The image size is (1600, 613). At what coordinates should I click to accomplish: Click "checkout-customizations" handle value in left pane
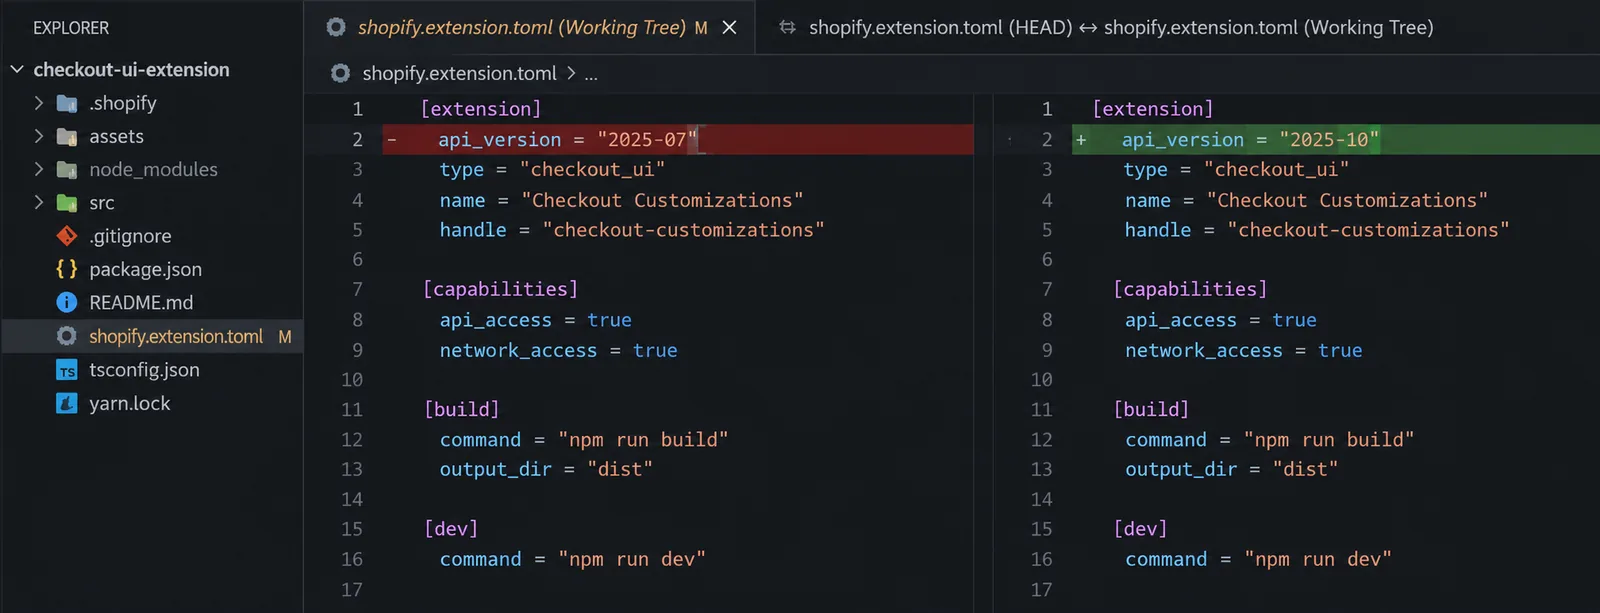pyautogui.click(x=684, y=230)
